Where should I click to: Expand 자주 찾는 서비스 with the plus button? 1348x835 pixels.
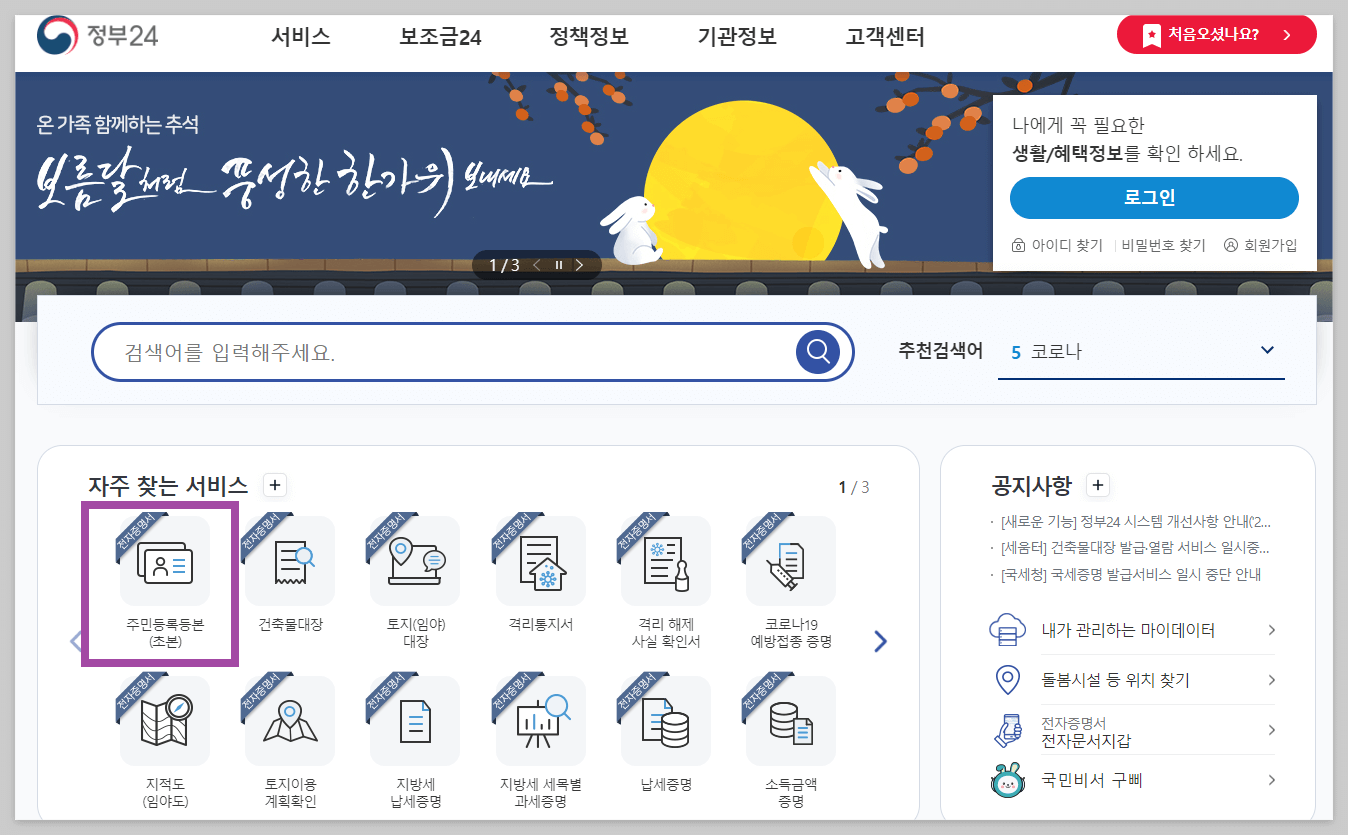[273, 485]
